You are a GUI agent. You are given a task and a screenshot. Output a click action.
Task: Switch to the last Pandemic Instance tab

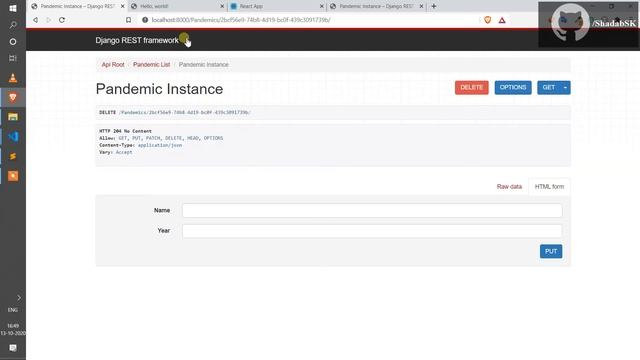coord(376,6)
